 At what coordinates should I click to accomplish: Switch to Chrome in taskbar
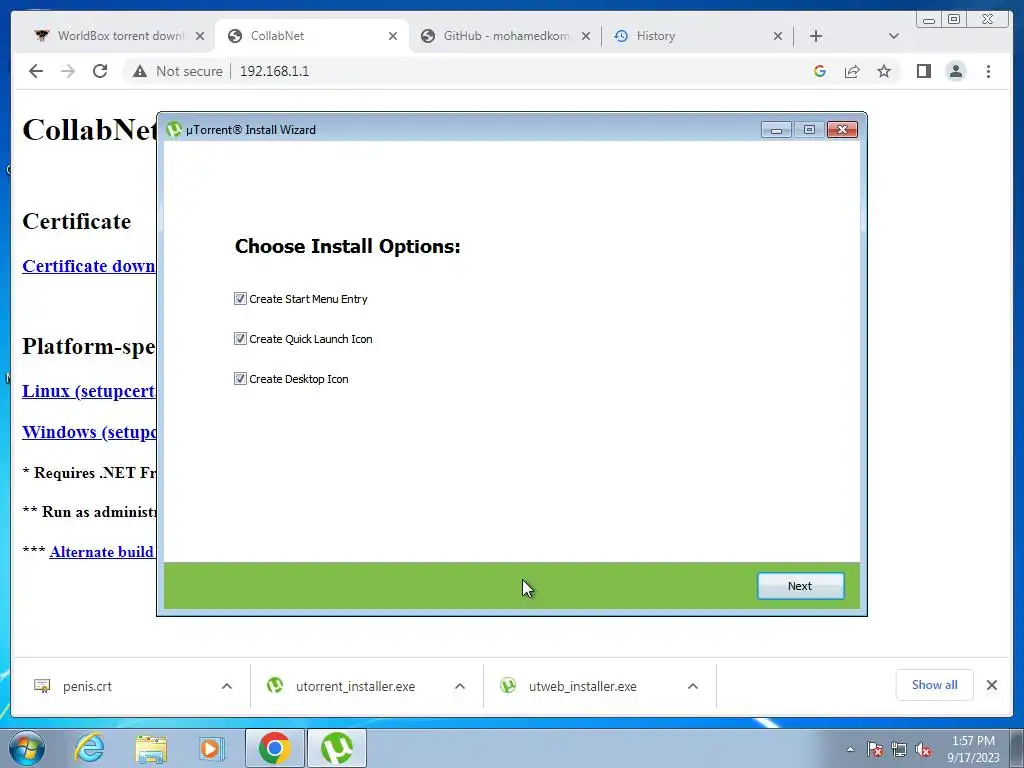[x=275, y=748]
